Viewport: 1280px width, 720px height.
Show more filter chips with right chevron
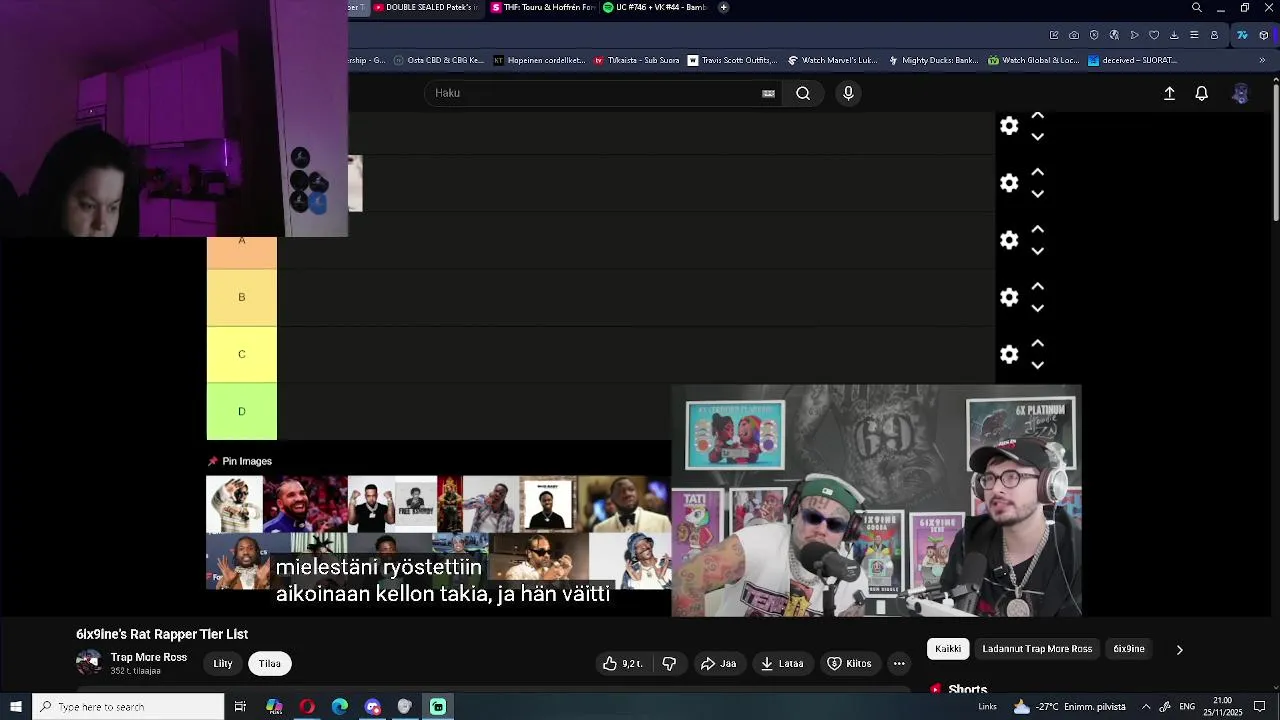pyautogui.click(x=1179, y=649)
